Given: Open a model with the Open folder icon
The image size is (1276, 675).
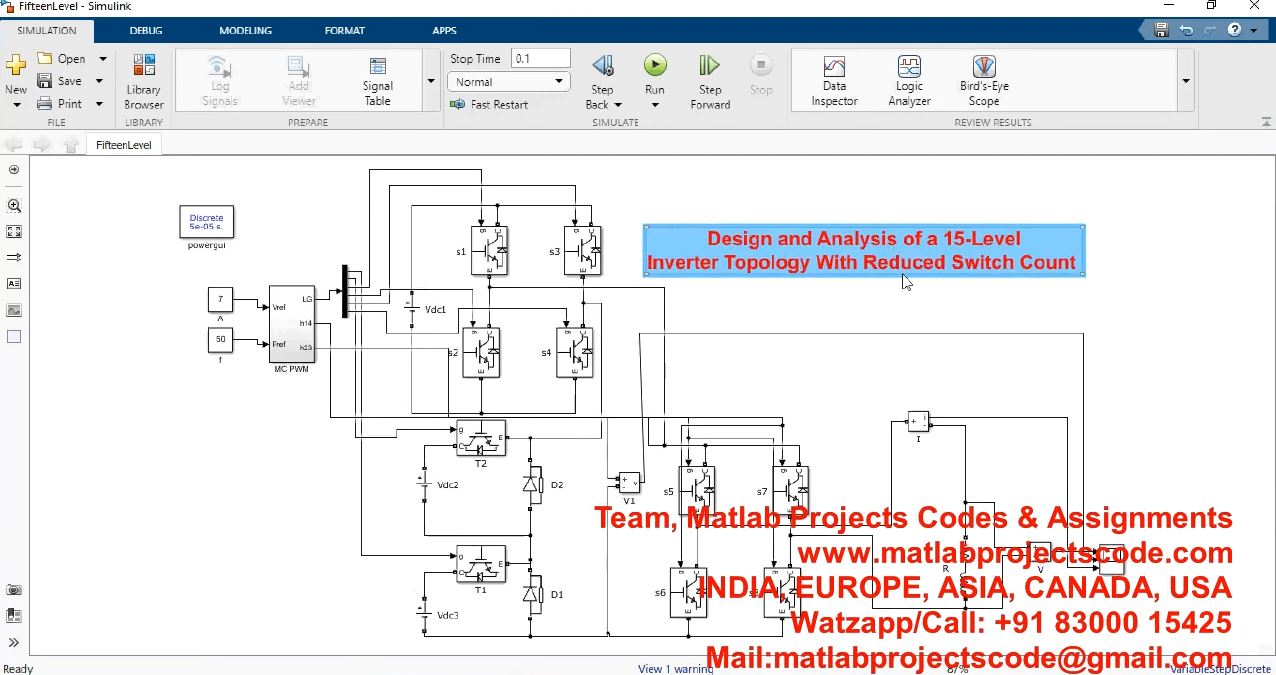Looking at the screenshot, I should [45, 59].
